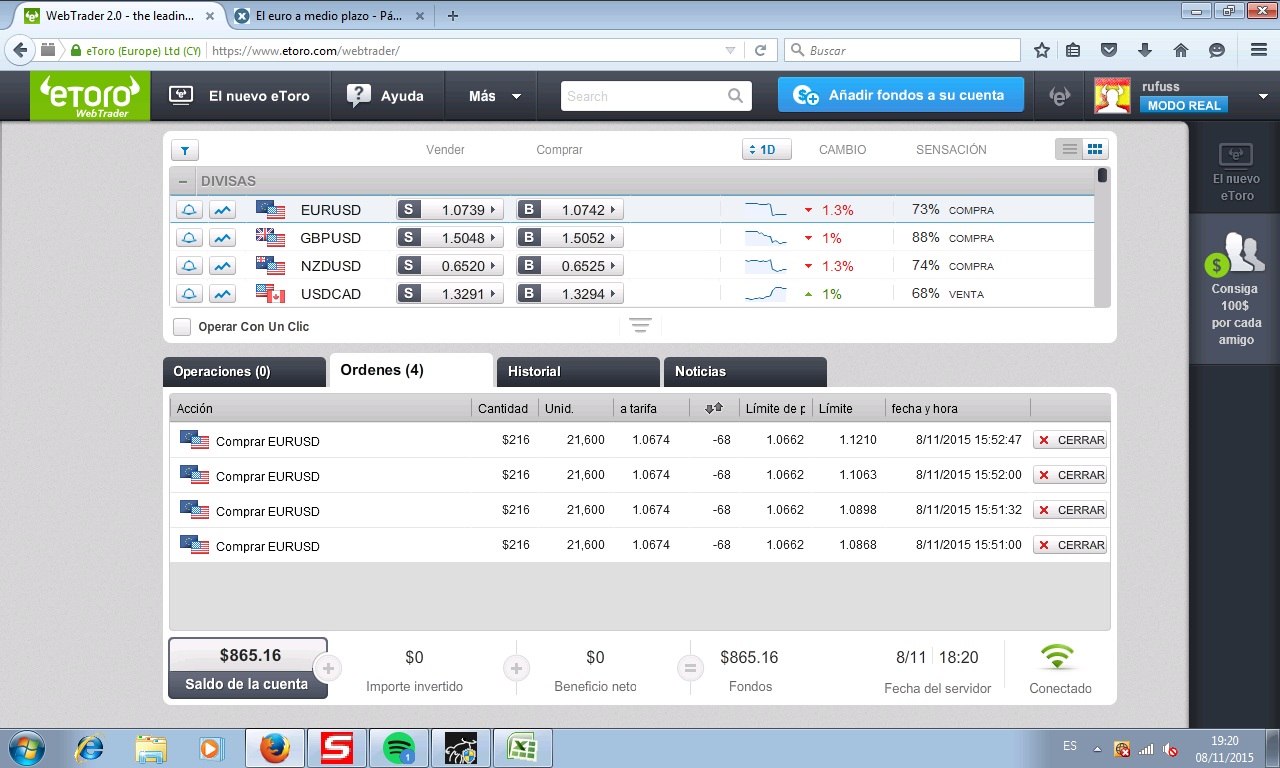Open Excel from the taskbar

coord(521,748)
